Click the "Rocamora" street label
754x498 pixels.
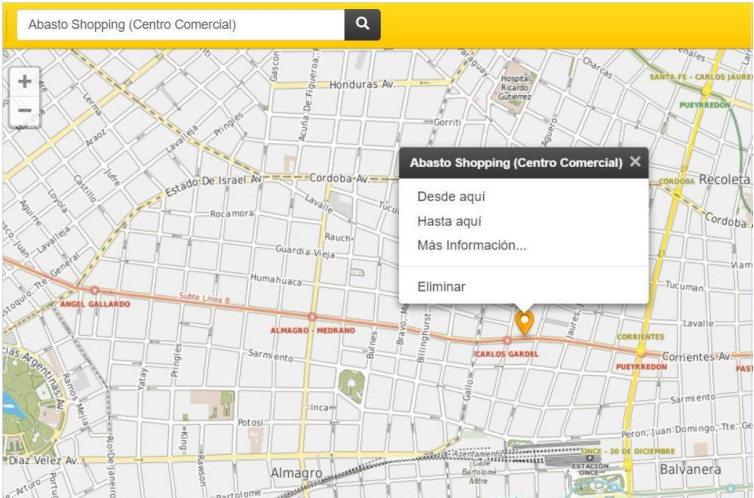point(232,213)
